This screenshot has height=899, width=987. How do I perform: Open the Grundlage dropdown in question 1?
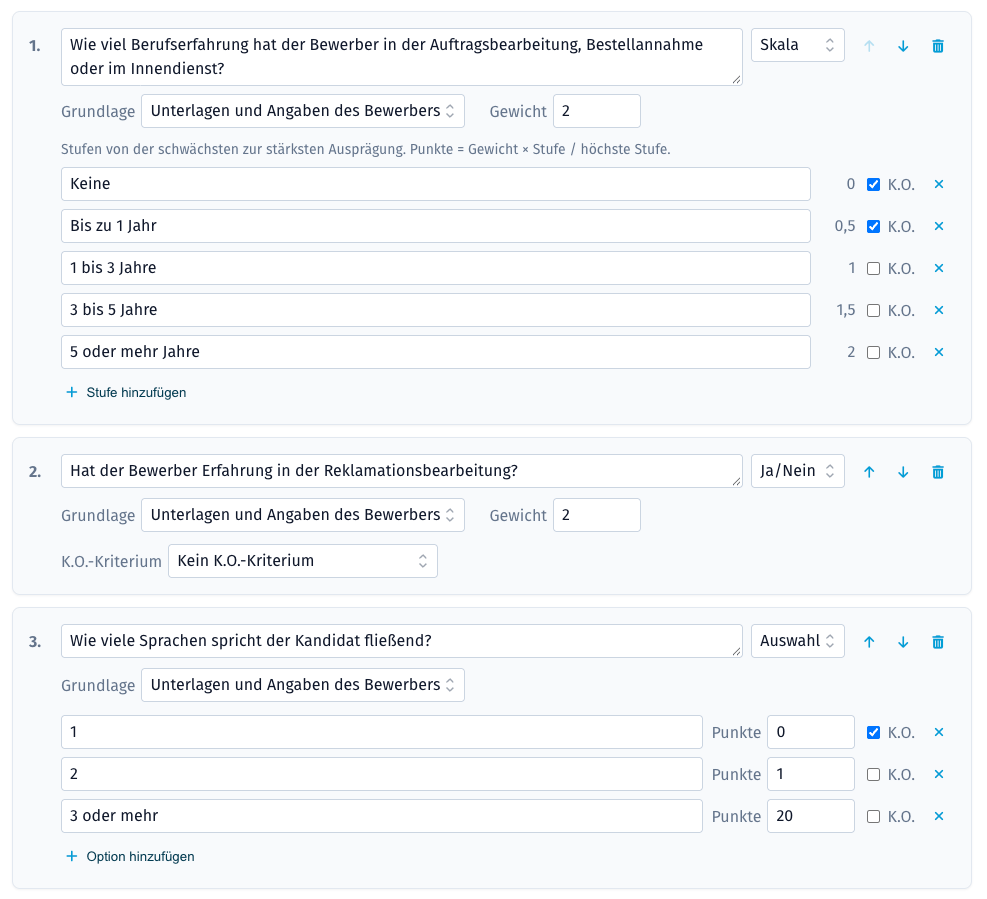303,111
